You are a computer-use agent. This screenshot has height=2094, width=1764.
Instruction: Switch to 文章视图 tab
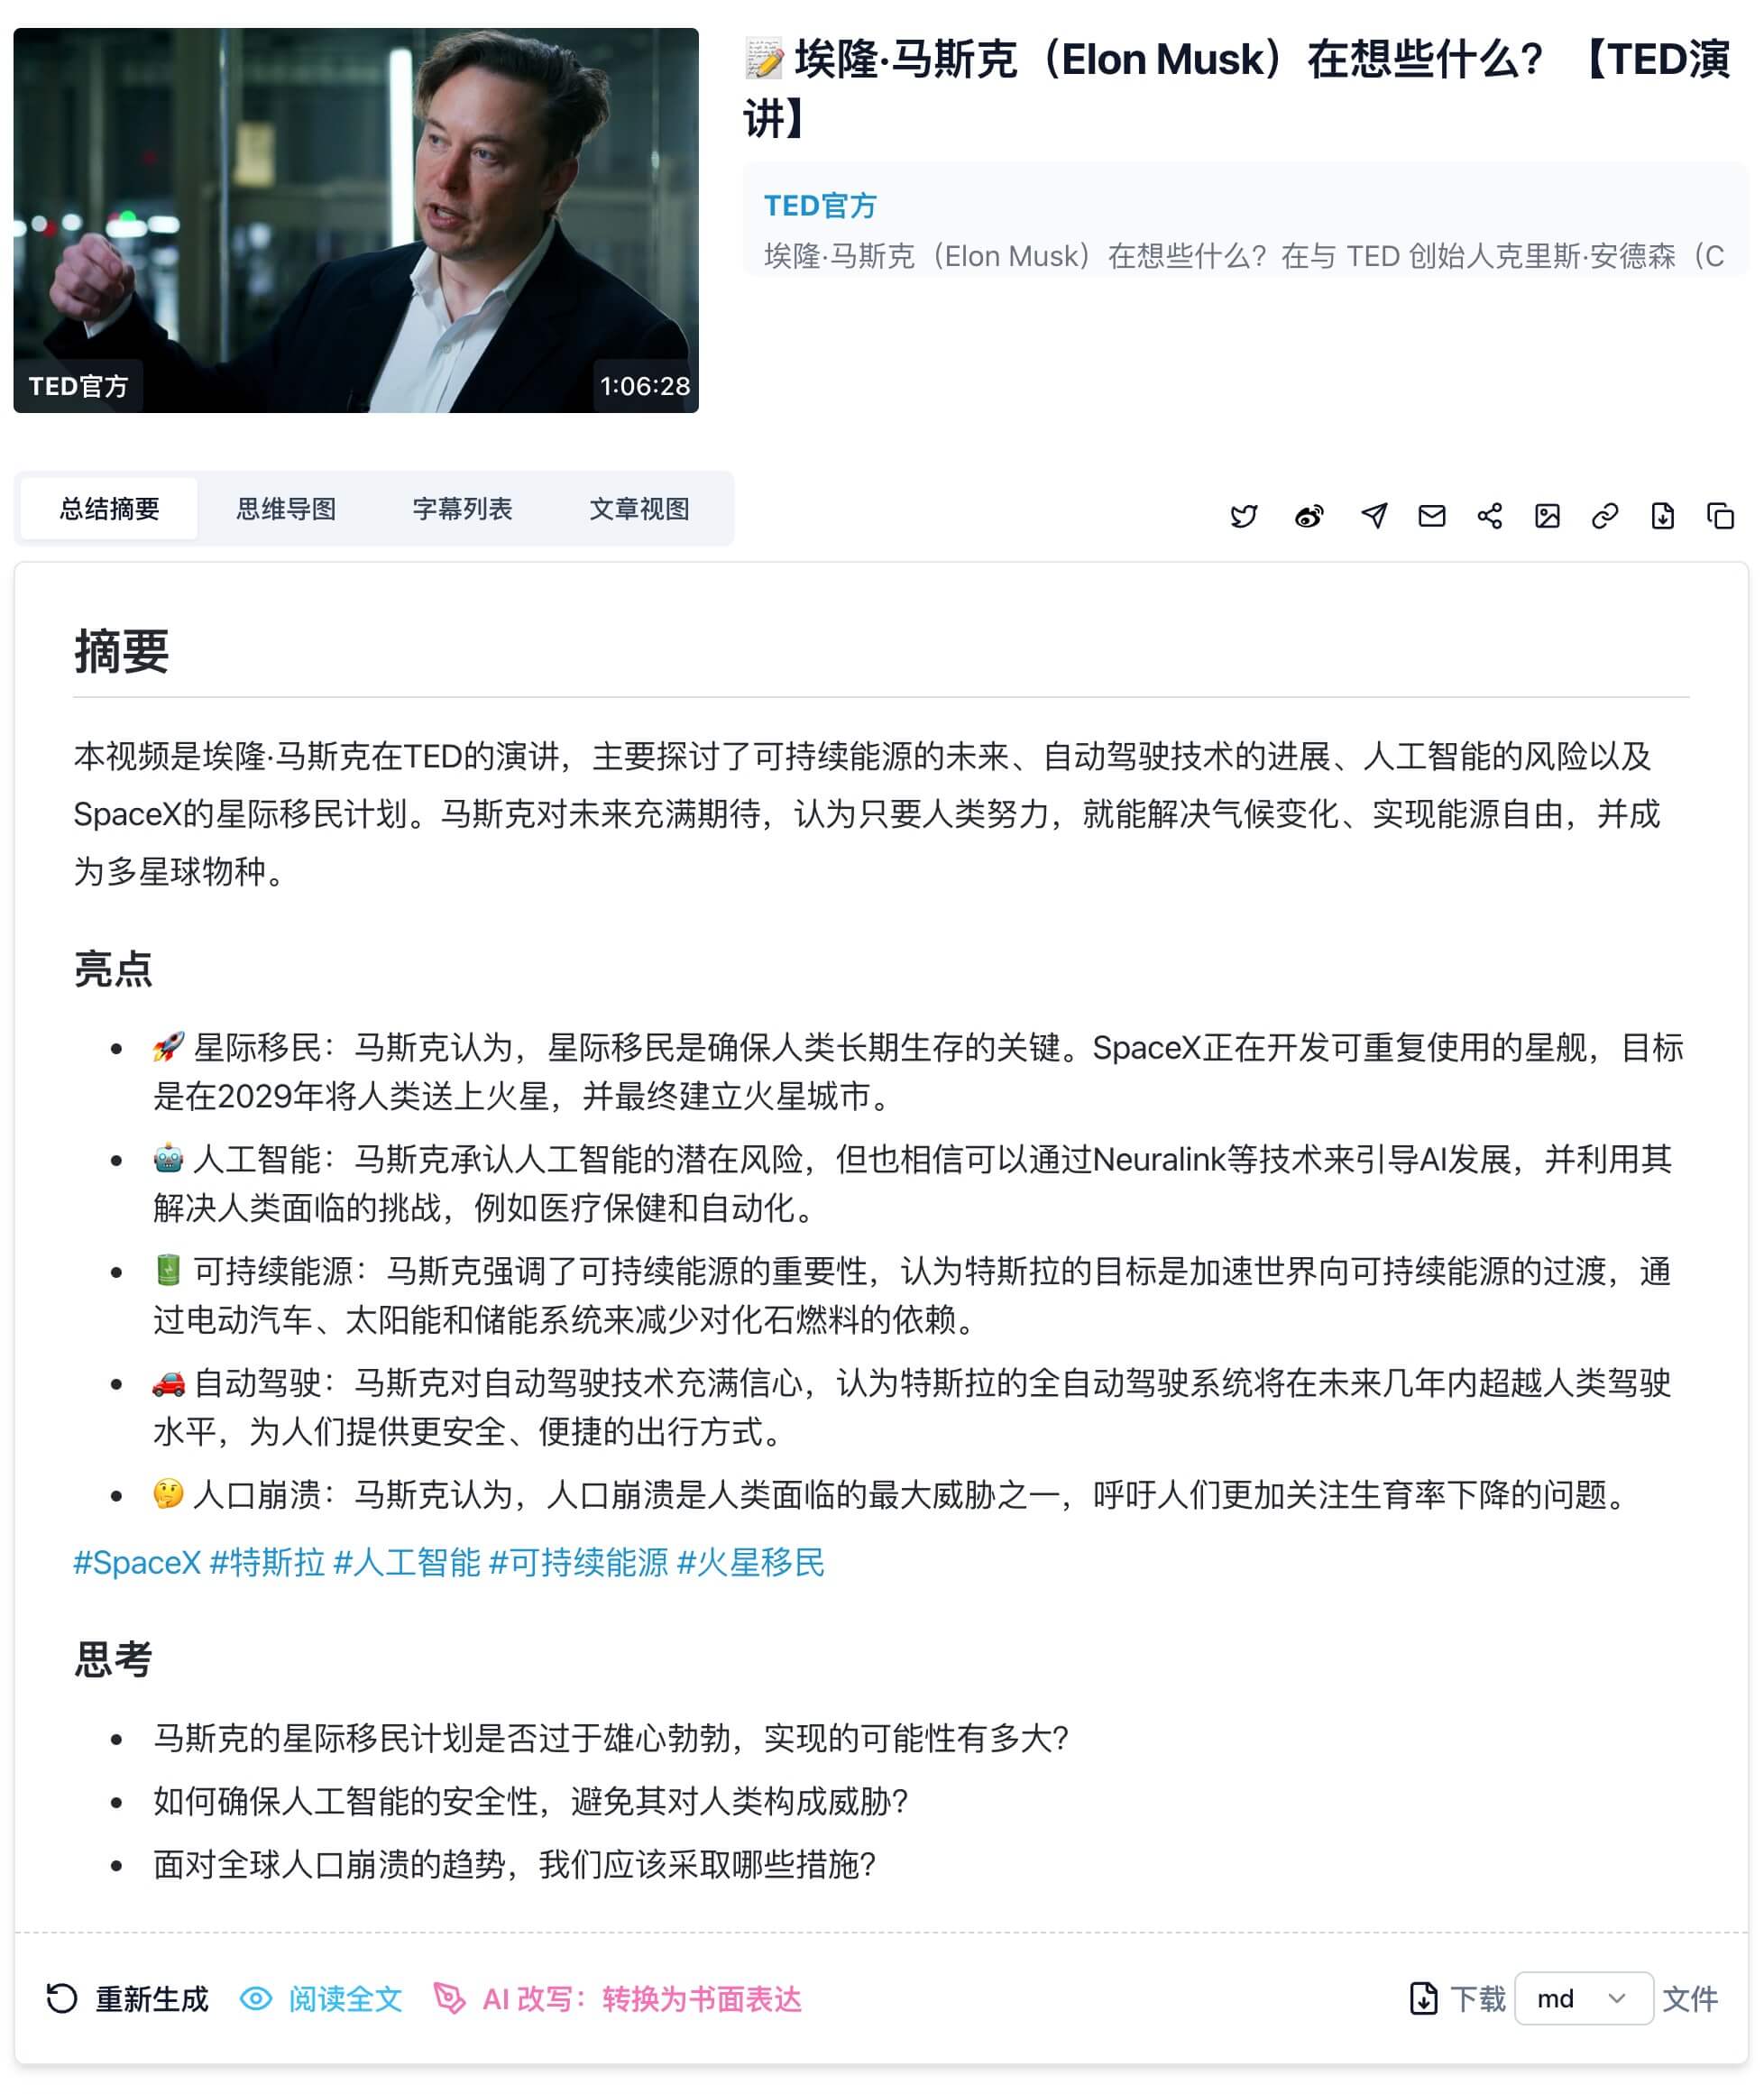(637, 509)
